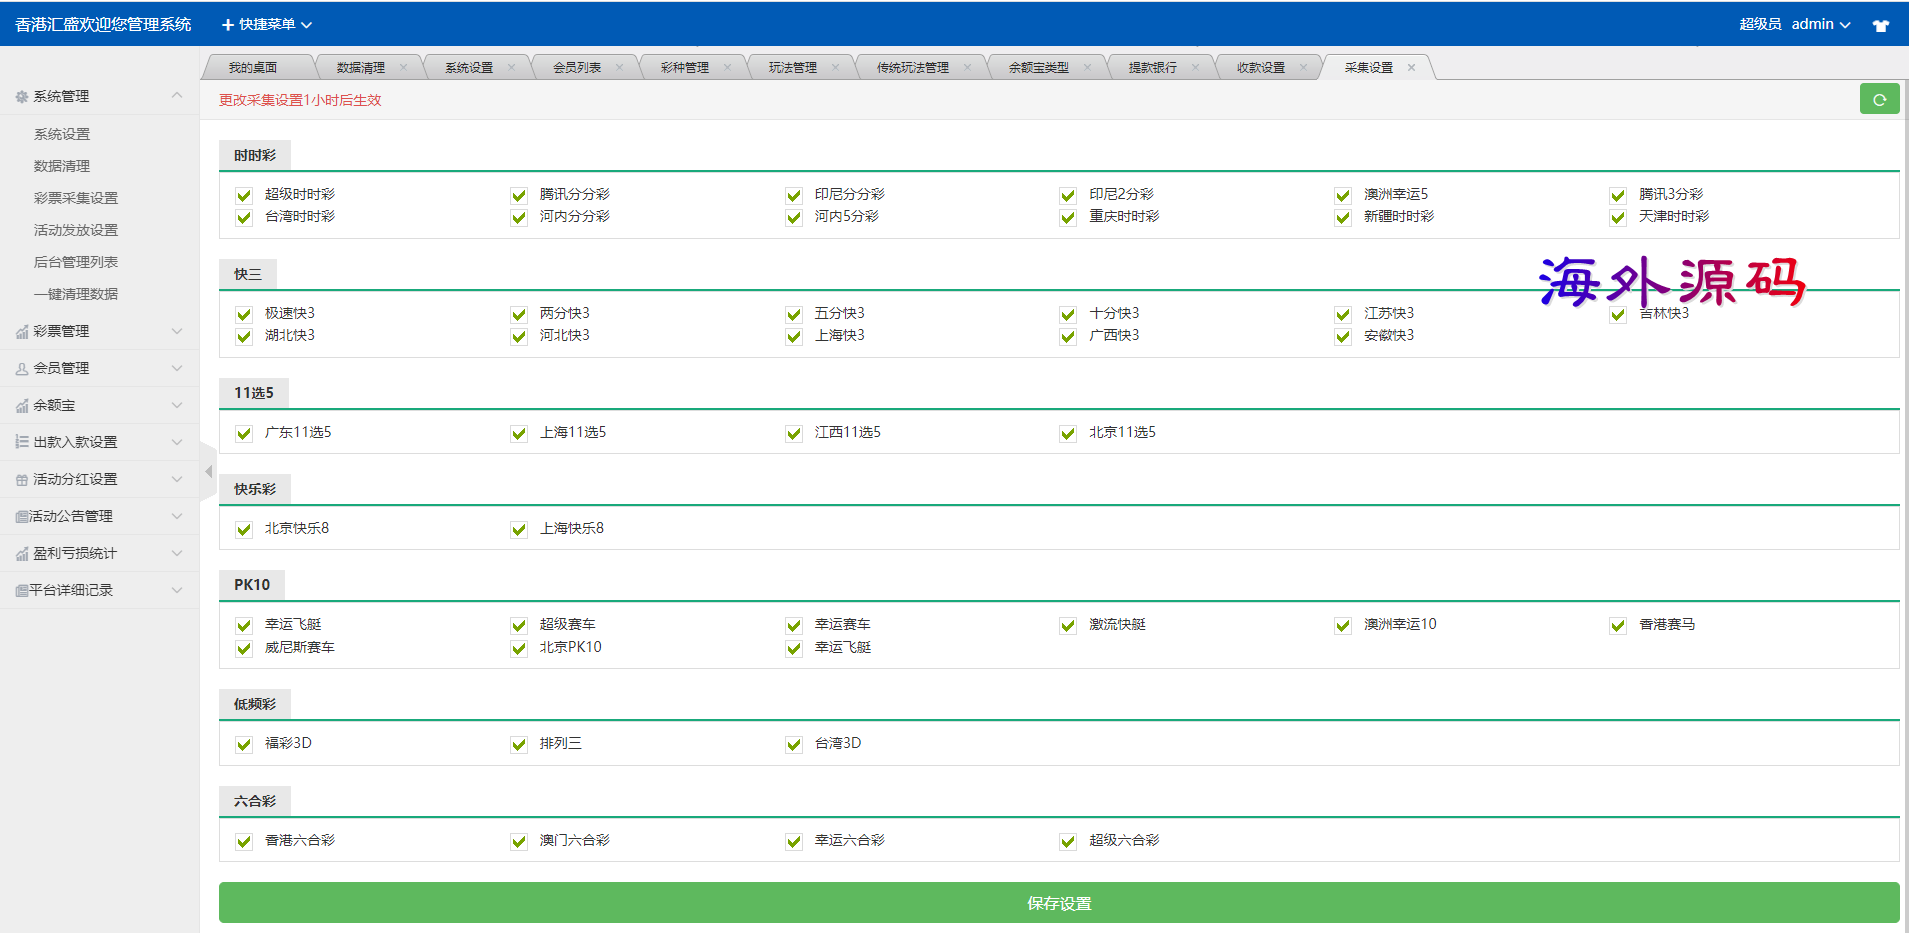
Task: Switch to the 我的桌面 tab
Action: tap(253, 68)
